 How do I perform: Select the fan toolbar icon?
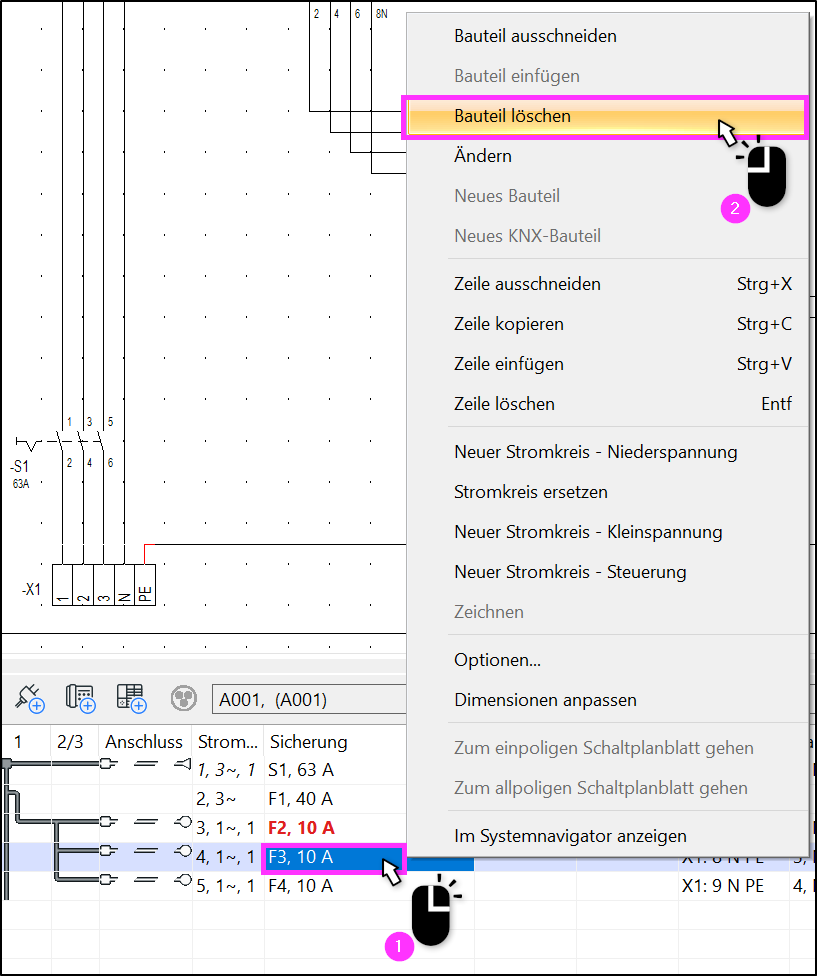(184, 698)
